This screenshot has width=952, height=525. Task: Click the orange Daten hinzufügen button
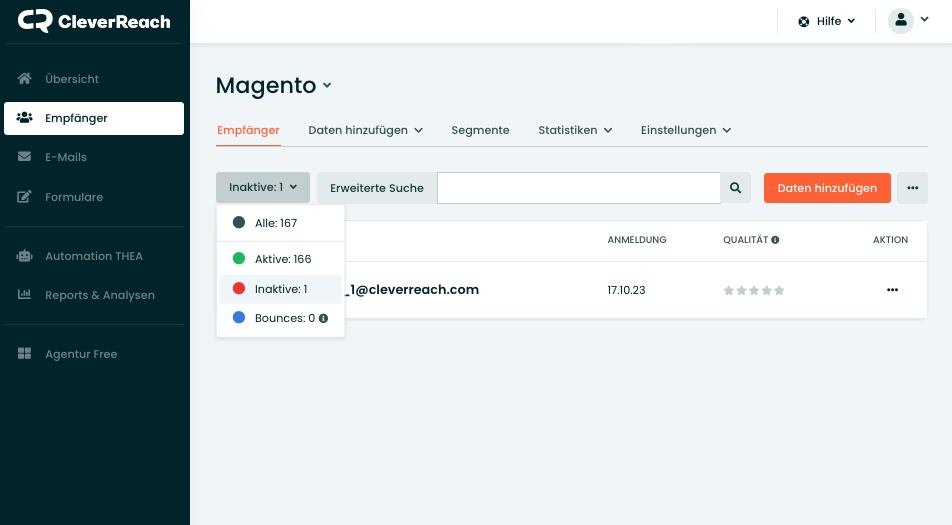(x=827, y=188)
